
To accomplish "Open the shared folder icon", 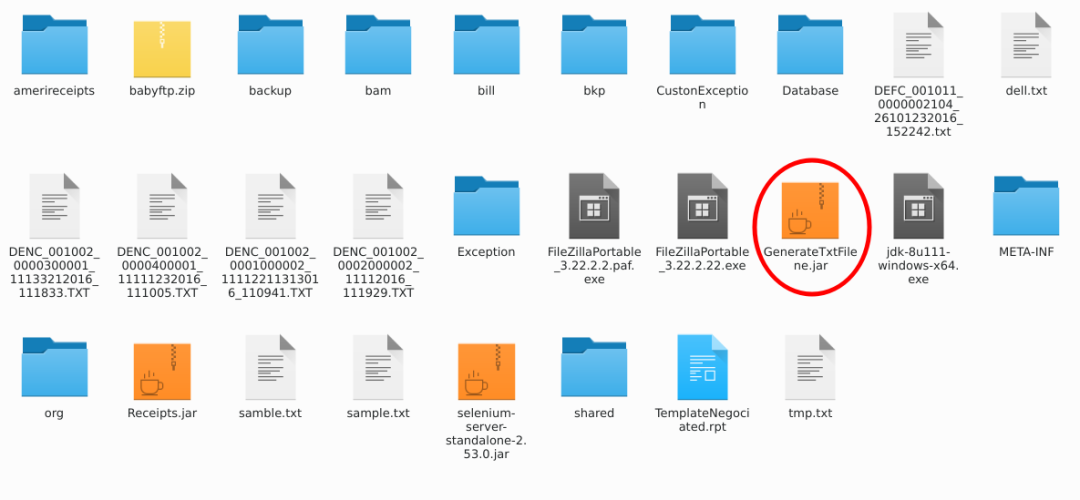I will coord(594,366).
